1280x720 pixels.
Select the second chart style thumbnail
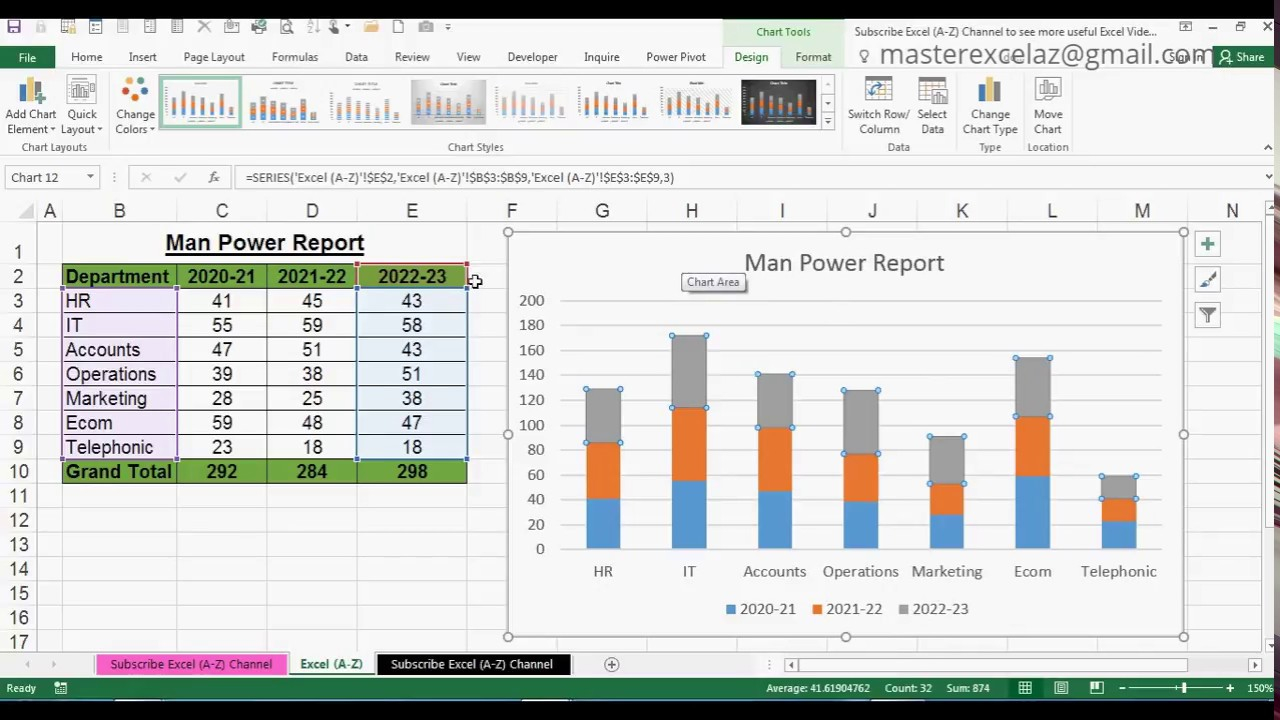point(283,102)
